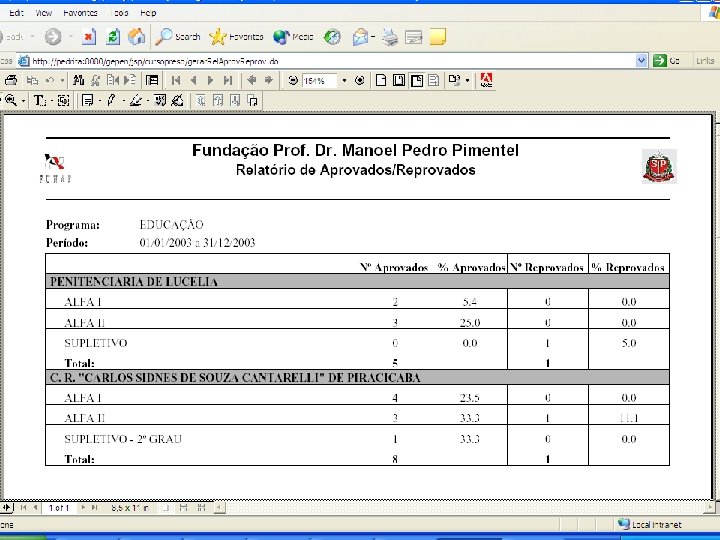720x540 pixels.
Task: Open the Adobe web logo button
Action: pos(486,80)
